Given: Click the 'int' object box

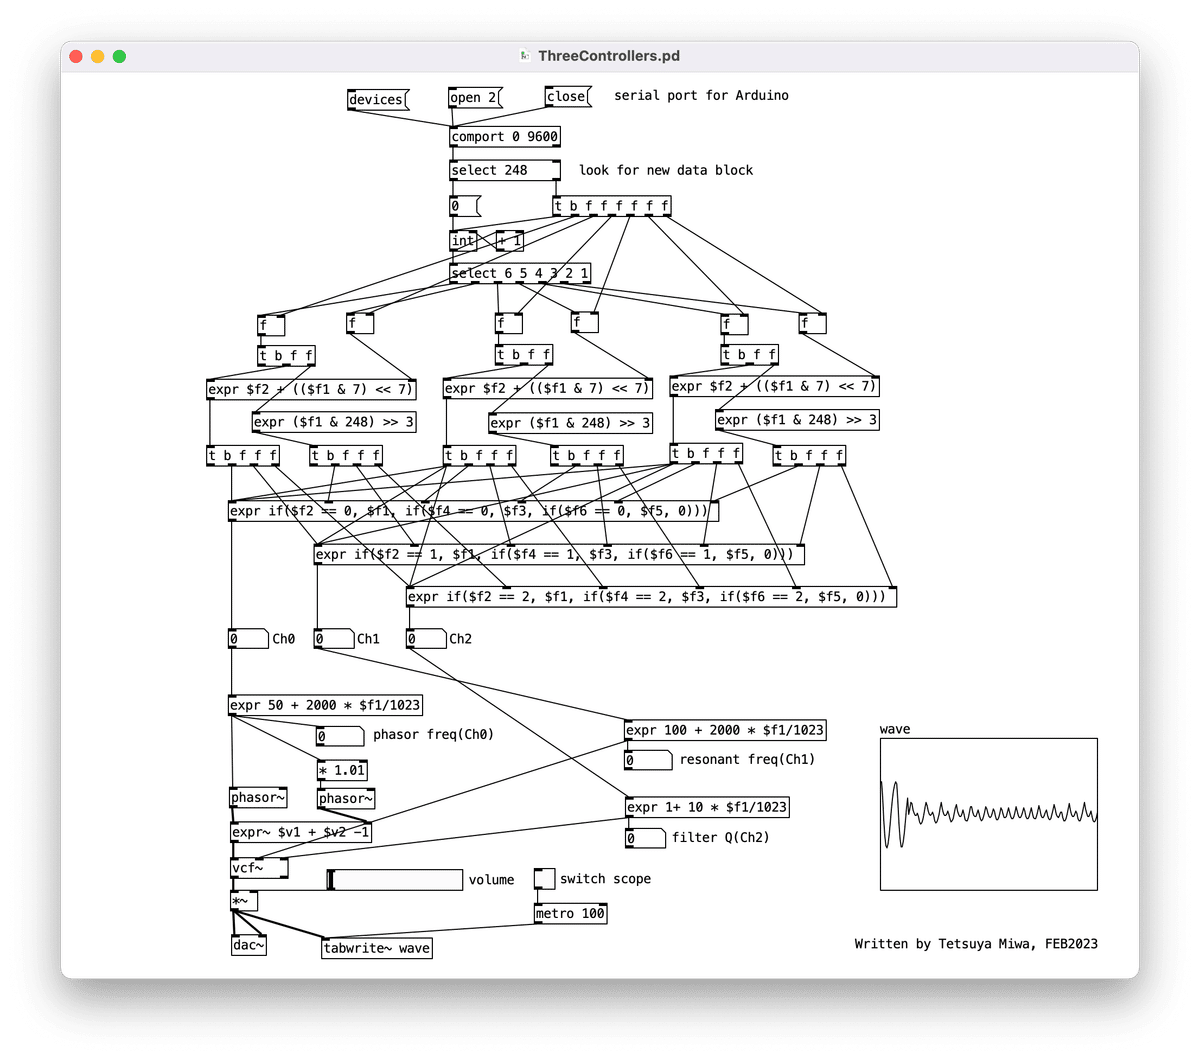Looking at the screenshot, I should click(x=463, y=240).
